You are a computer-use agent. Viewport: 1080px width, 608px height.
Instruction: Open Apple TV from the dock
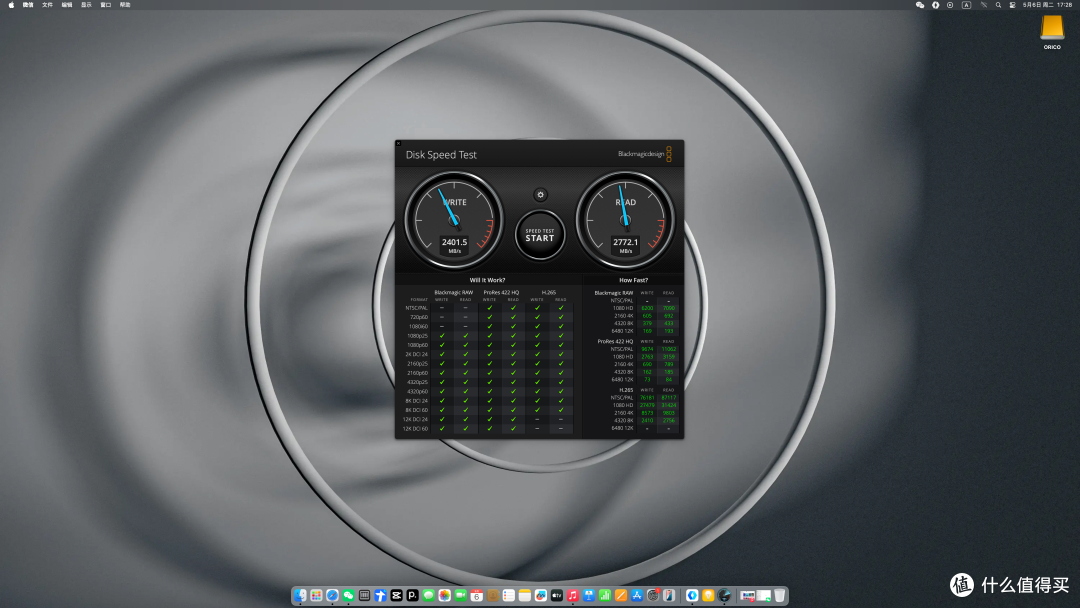(557, 595)
